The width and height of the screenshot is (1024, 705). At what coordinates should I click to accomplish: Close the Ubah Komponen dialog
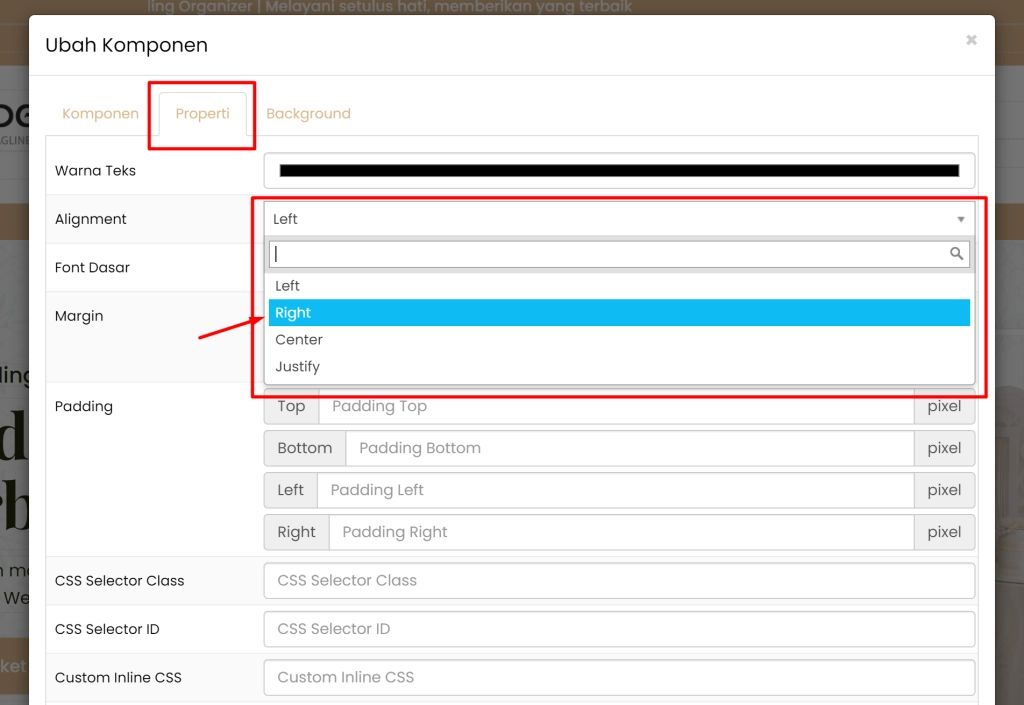click(971, 41)
